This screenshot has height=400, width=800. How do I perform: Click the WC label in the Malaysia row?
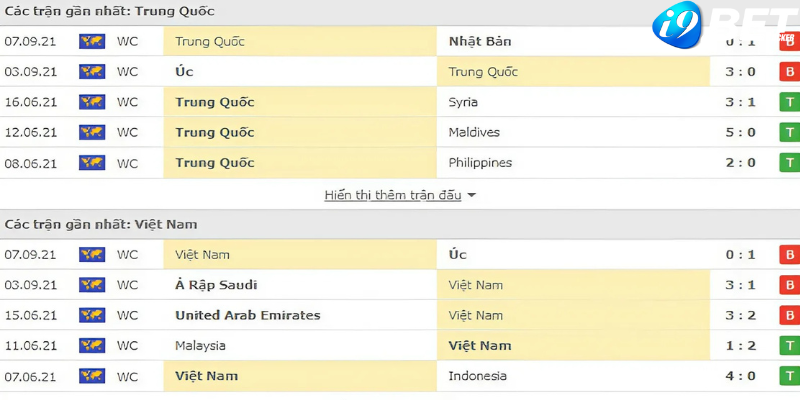127,346
